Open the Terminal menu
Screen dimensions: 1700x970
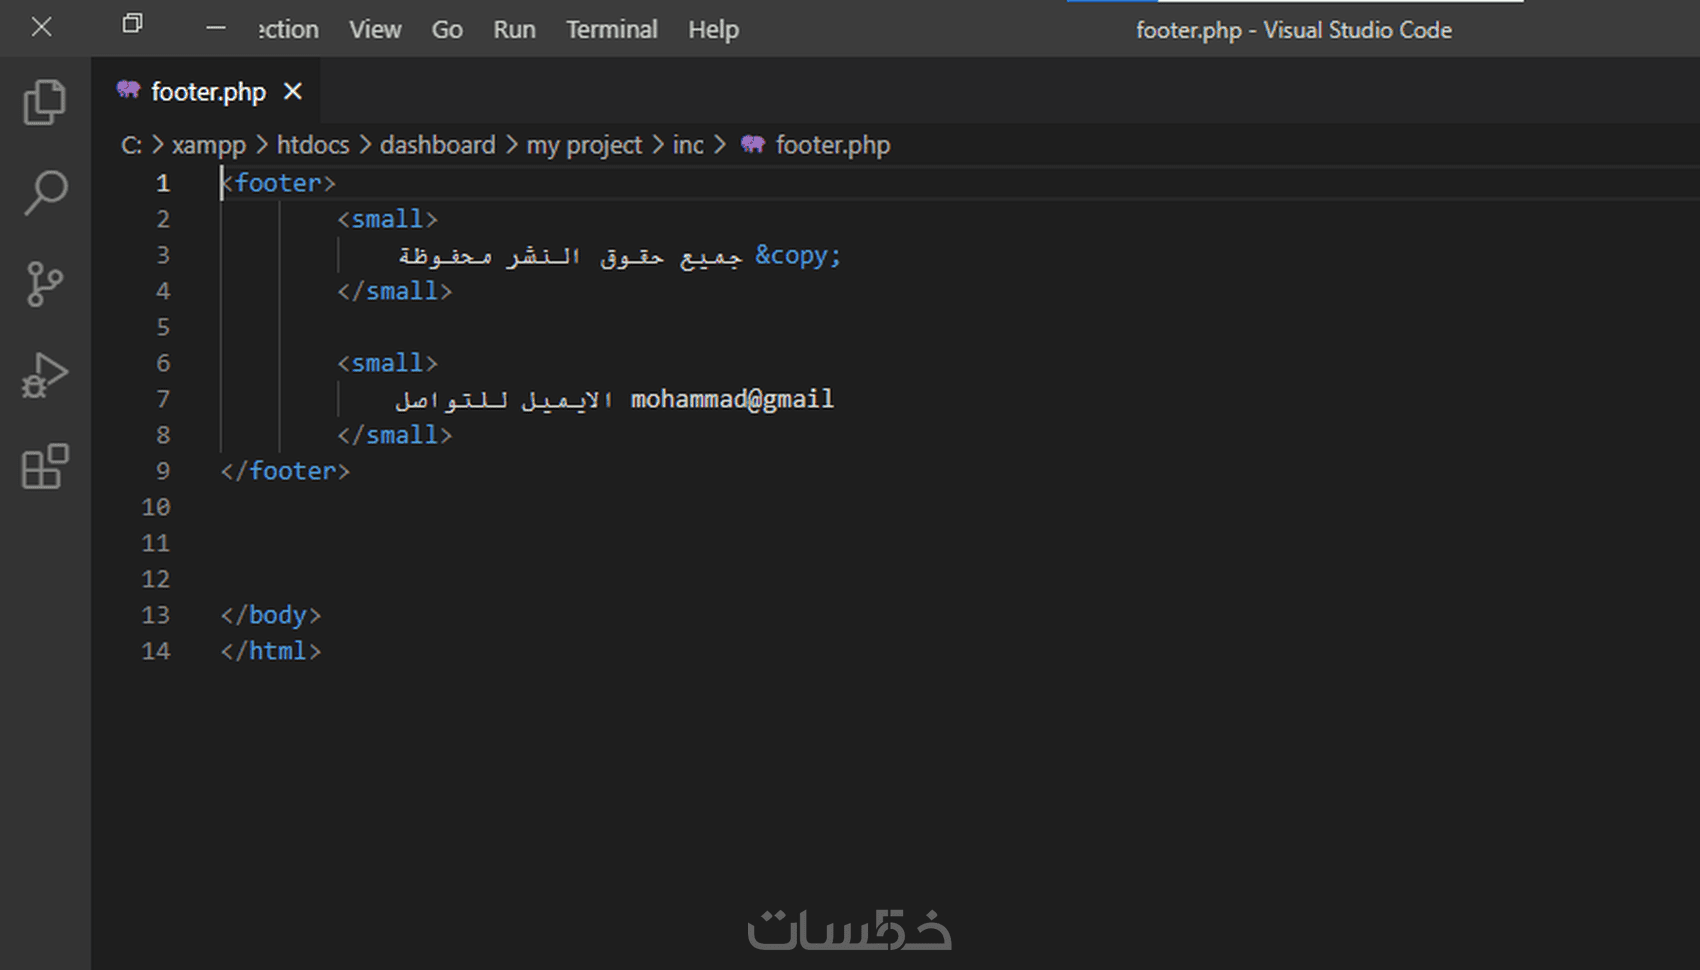611,29
